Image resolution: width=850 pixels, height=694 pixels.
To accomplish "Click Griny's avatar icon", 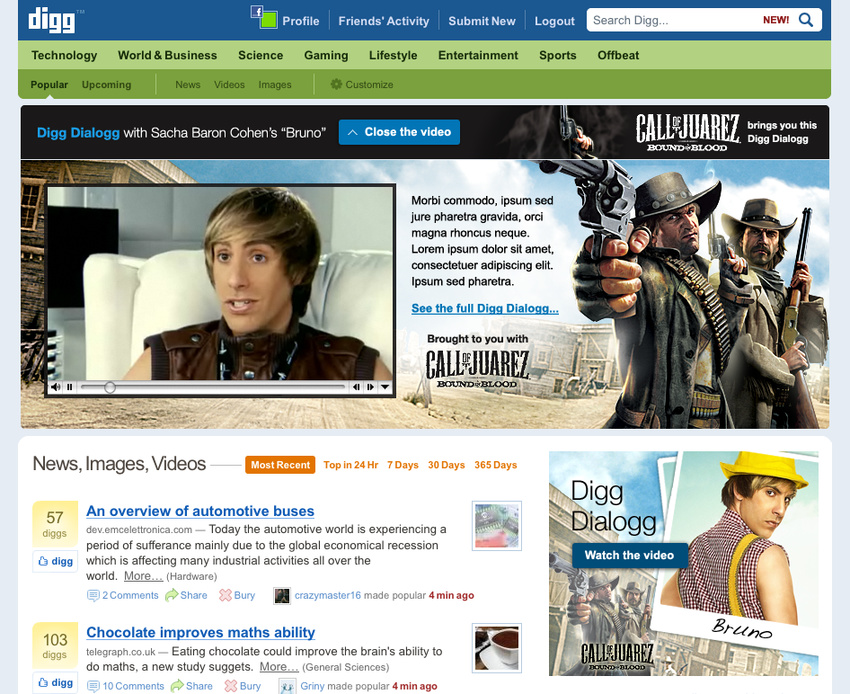I will 287,686.
